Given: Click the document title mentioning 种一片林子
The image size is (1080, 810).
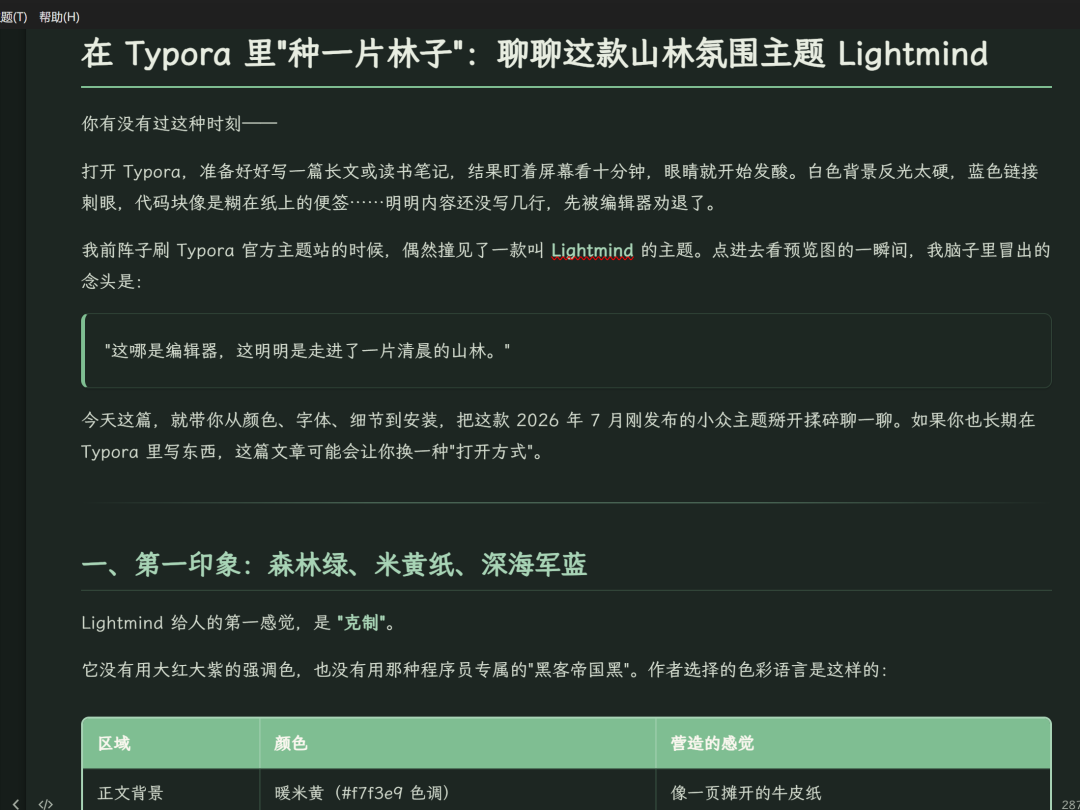Looking at the screenshot, I should [x=534, y=53].
